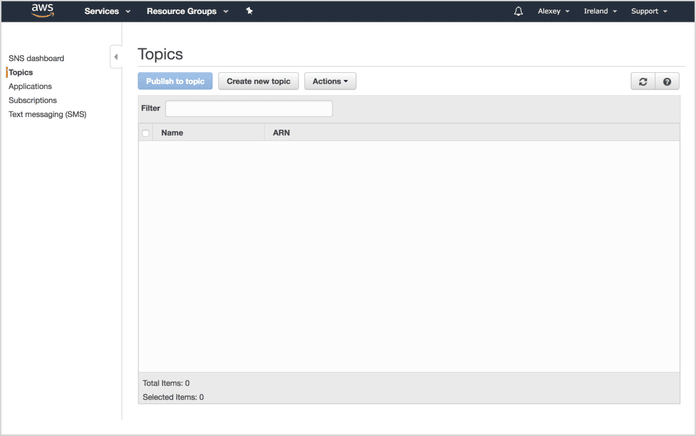This screenshot has width=696, height=436.
Task: Click the Create new topic button
Action: coord(259,81)
